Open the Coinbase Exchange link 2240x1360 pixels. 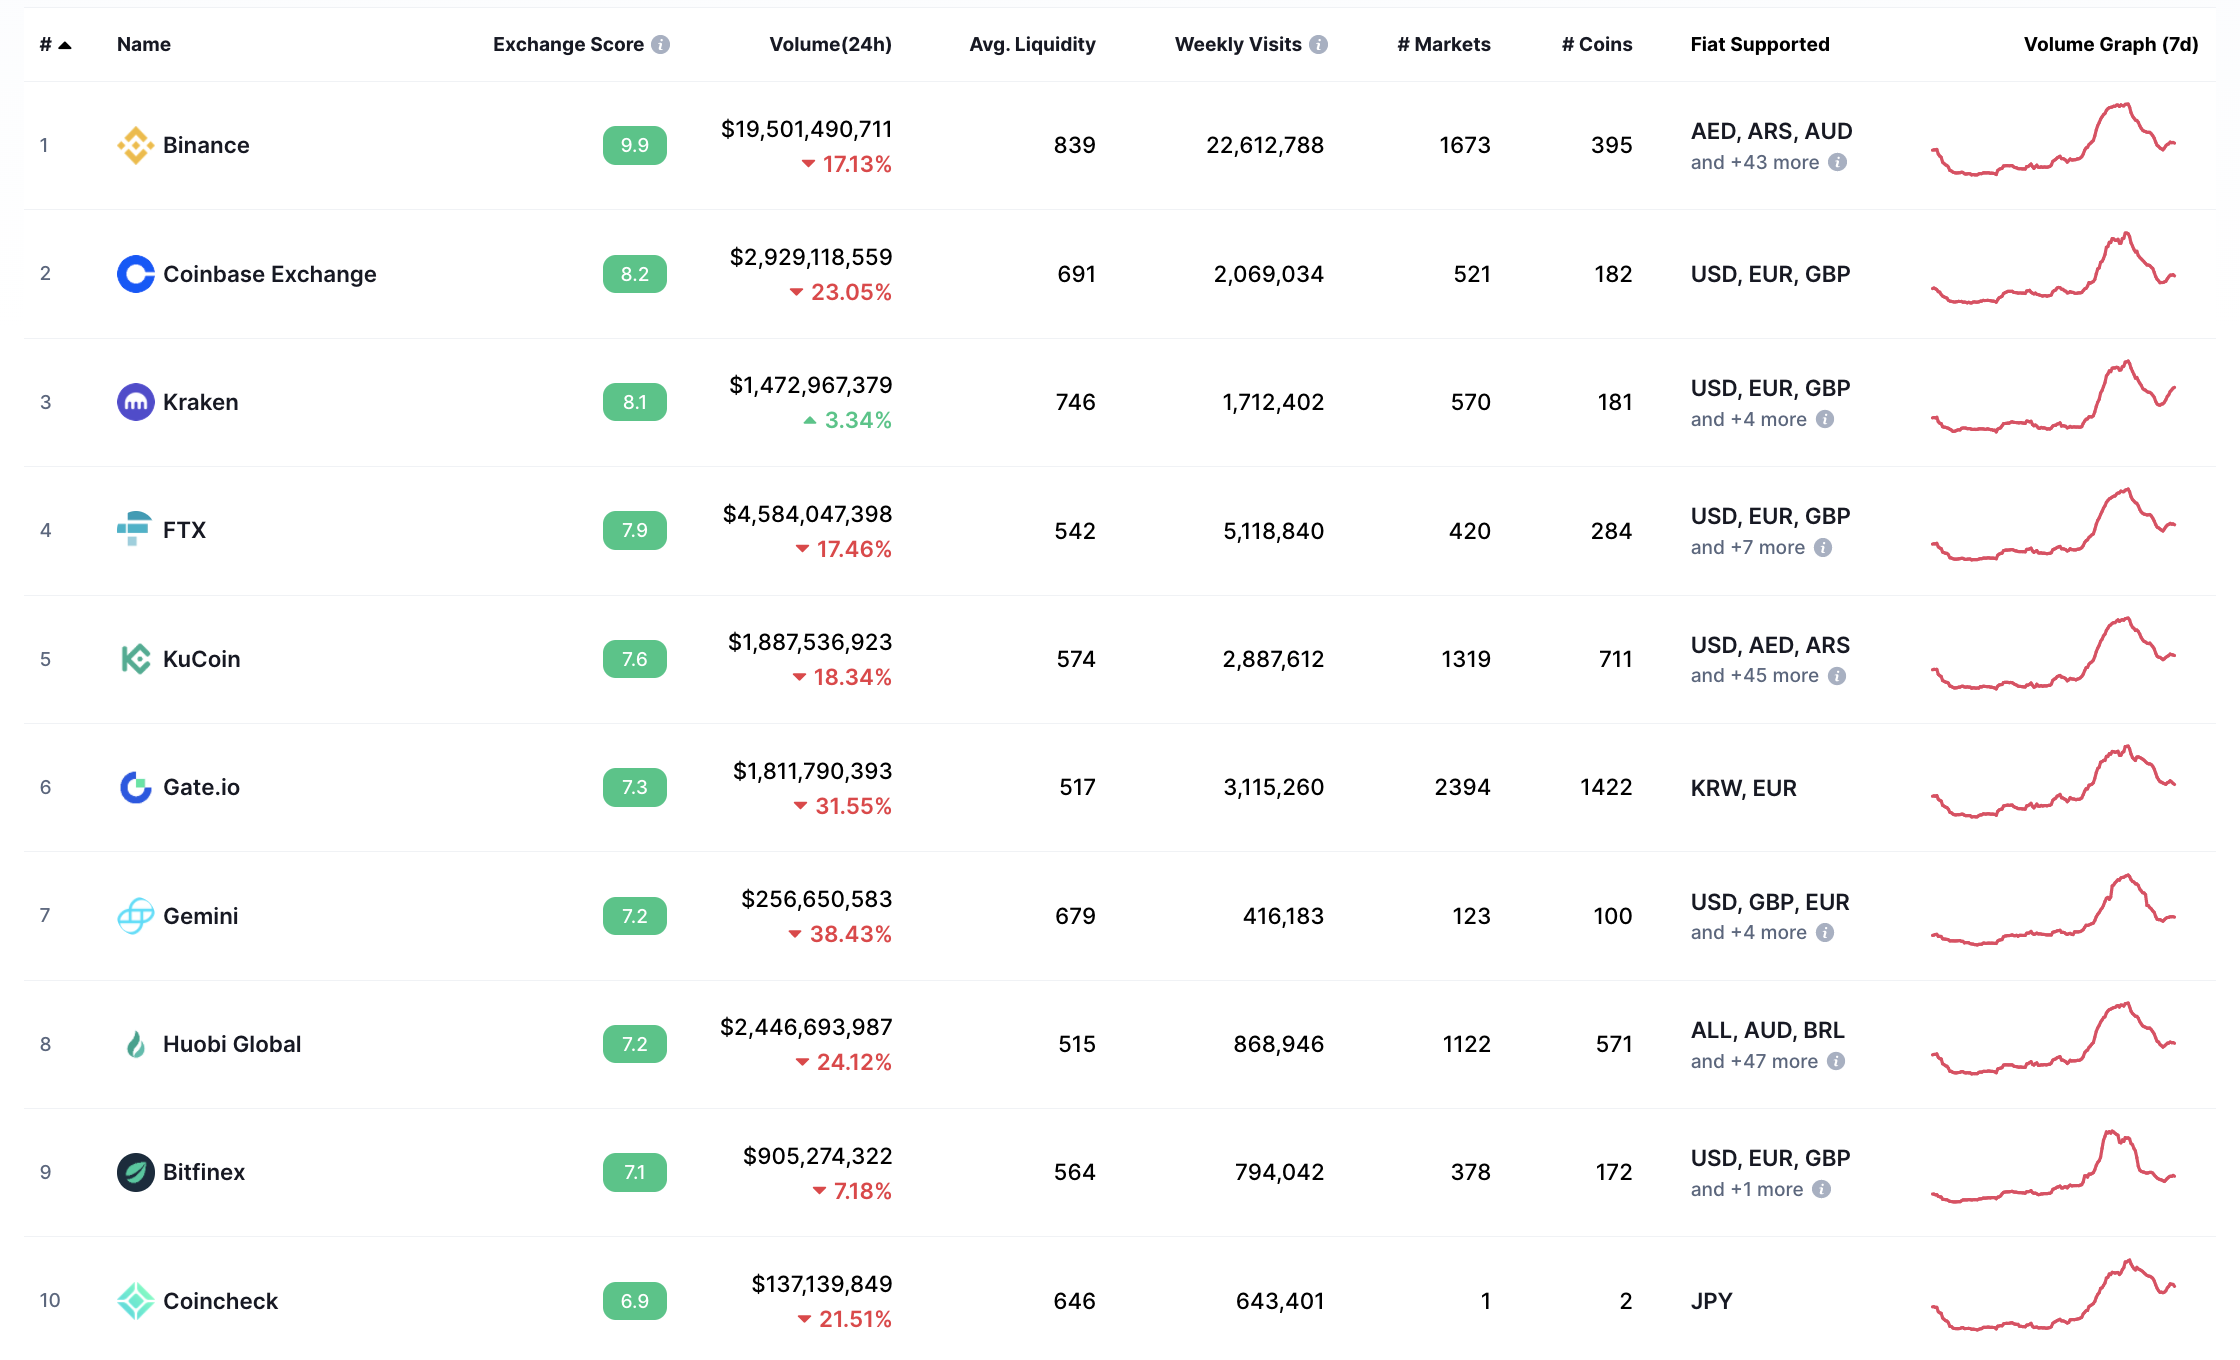tap(270, 274)
